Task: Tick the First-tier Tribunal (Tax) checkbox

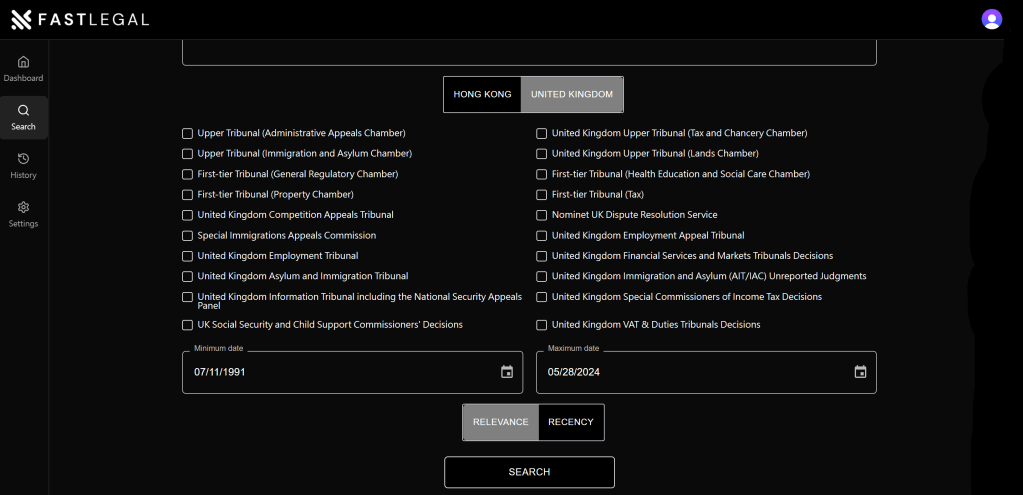Action: 542,195
